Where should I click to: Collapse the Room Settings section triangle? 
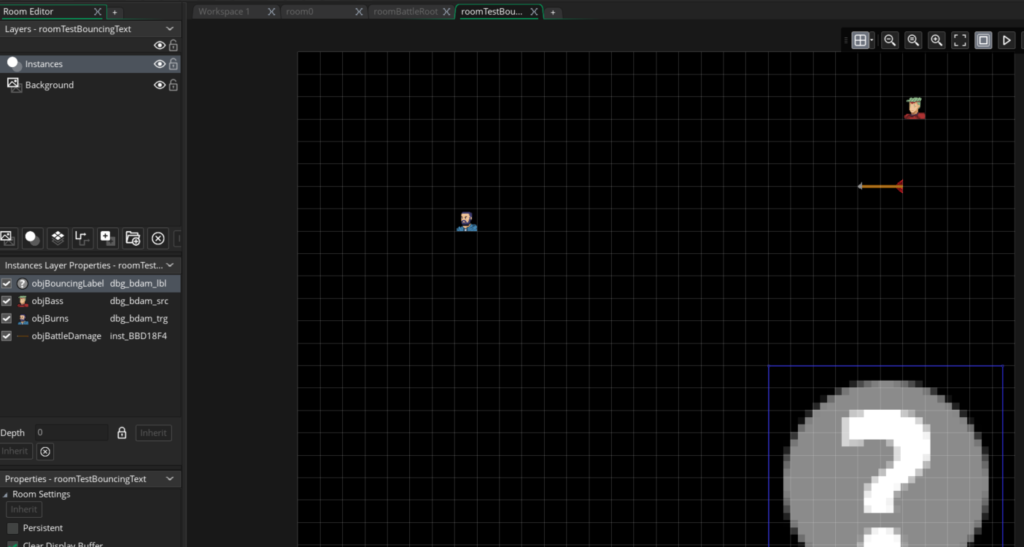click(5, 495)
